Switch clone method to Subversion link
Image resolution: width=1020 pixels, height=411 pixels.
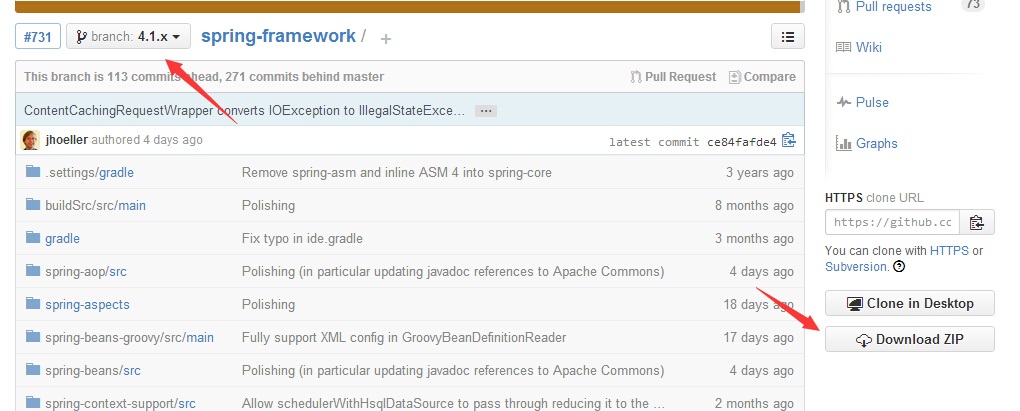[855, 267]
